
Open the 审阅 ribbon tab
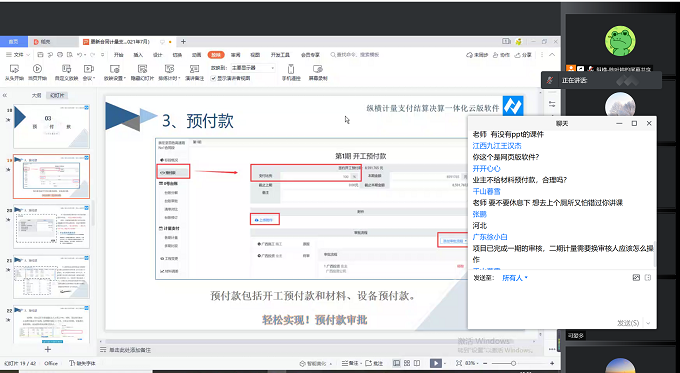tap(235, 55)
